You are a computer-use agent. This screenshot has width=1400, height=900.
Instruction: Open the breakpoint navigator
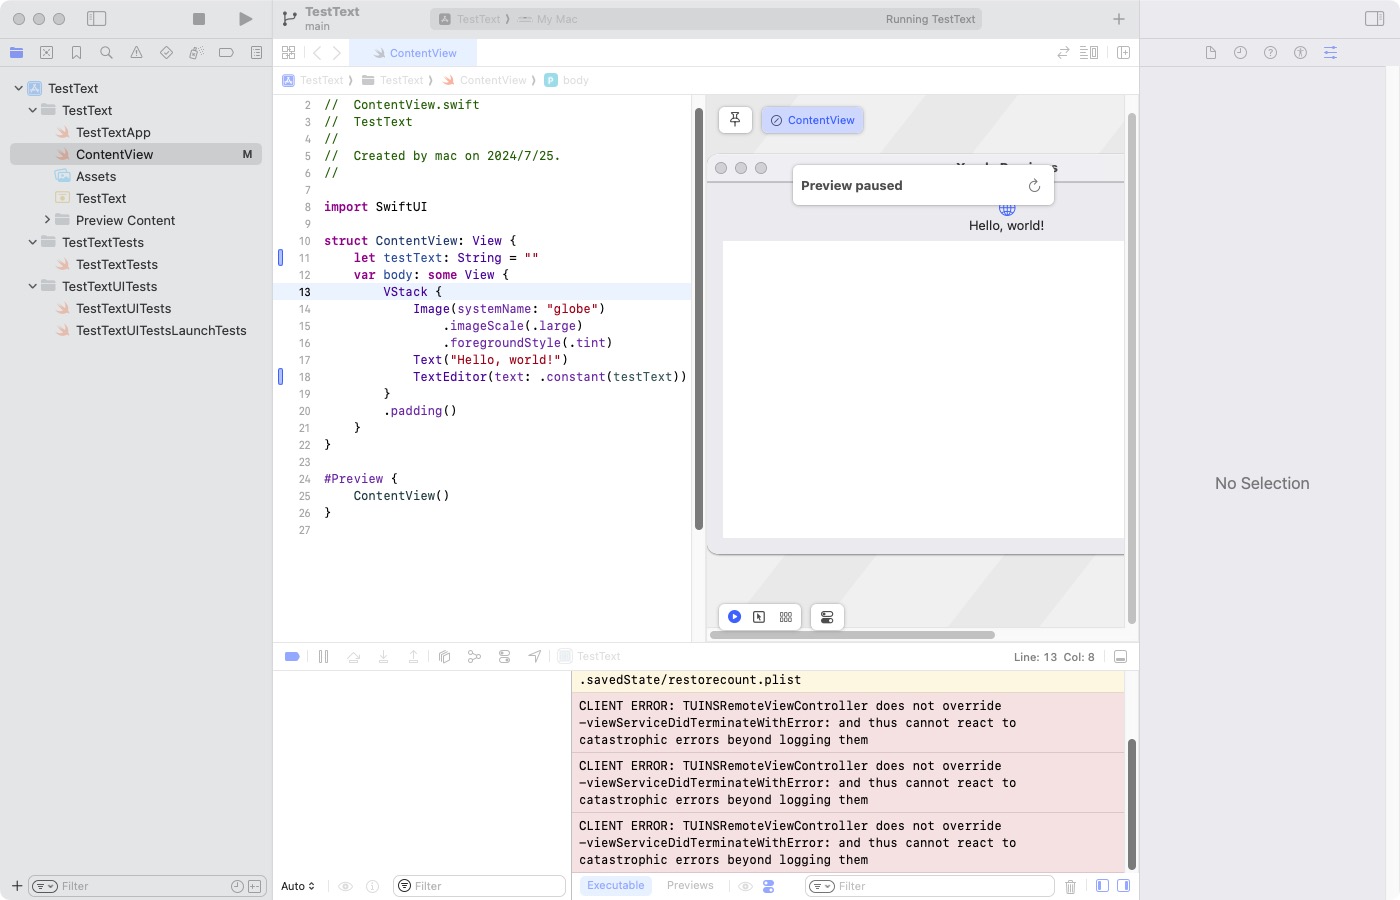(x=226, y=53)
